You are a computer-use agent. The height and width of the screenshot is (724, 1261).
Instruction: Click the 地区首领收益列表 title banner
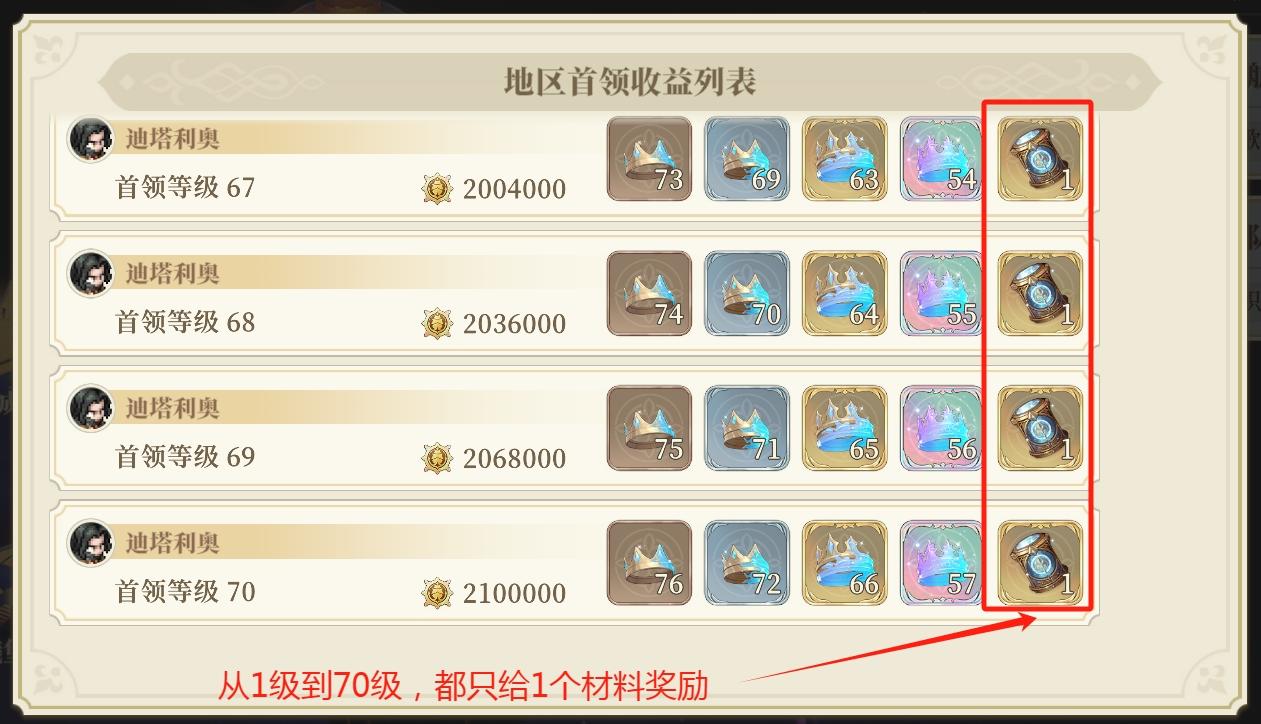coord(630,81)
